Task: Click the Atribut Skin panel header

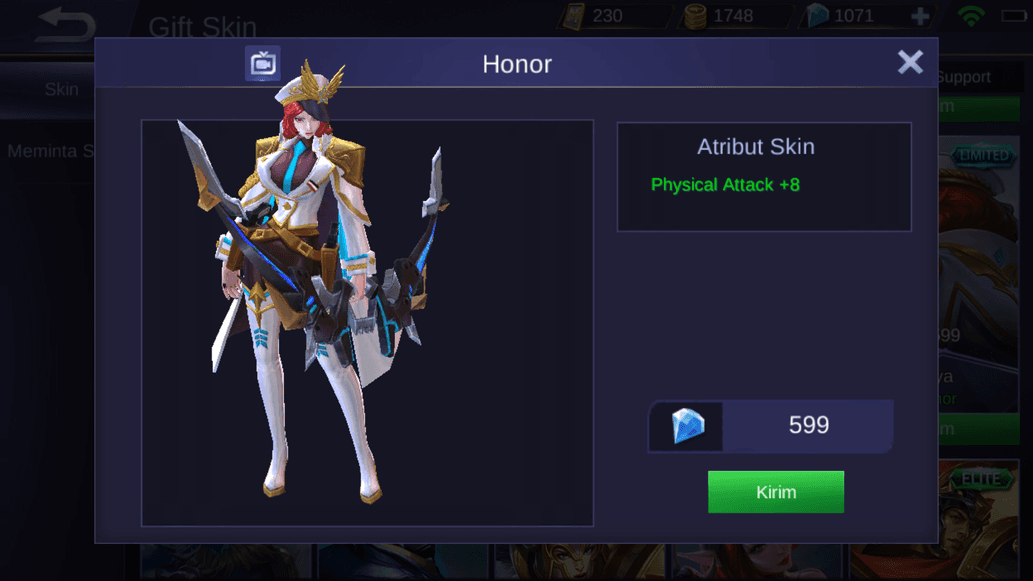Action: click(x=756, y=146)
